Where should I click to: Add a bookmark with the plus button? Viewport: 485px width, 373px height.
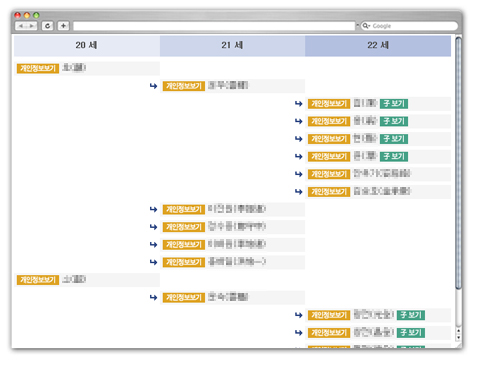pos(63,26)
